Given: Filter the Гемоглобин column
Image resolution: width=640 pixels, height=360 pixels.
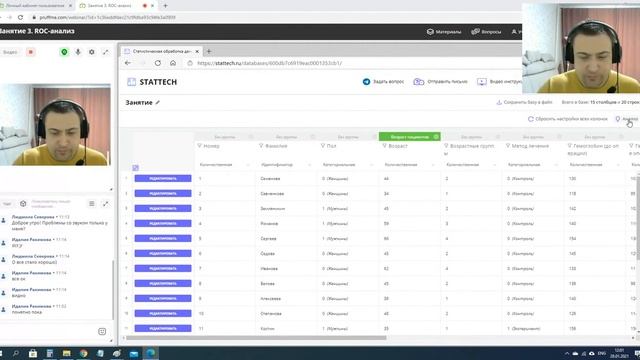Looking at the screenshot, I should 569,146.
